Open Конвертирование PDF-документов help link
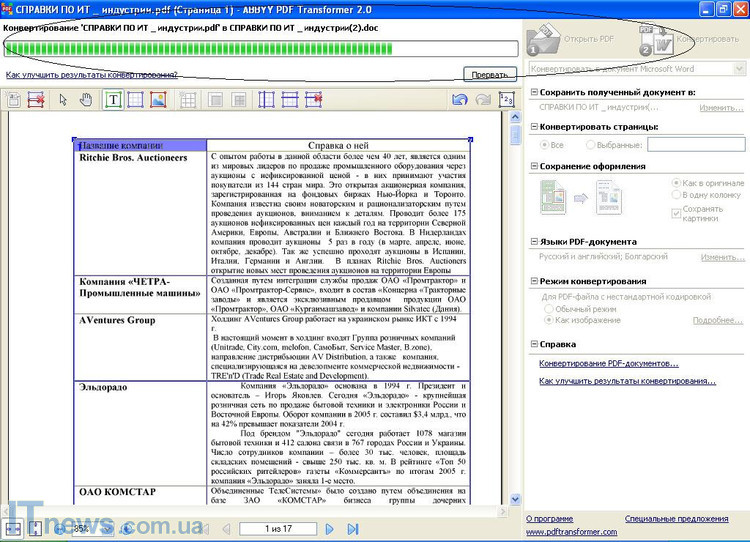The height and width of the screenshot is (542, 750). point(608,364)
